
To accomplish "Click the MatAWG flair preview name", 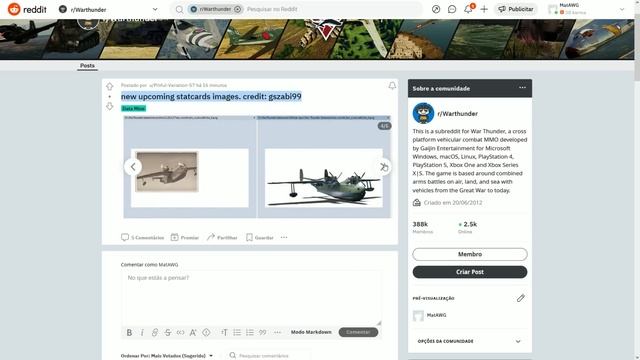I will point(436,315).
